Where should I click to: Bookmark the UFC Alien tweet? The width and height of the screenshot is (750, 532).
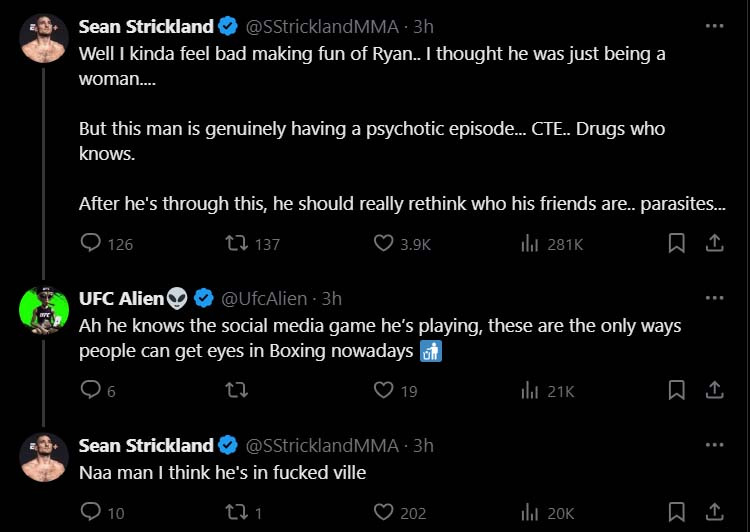click(x=677, y=391)
